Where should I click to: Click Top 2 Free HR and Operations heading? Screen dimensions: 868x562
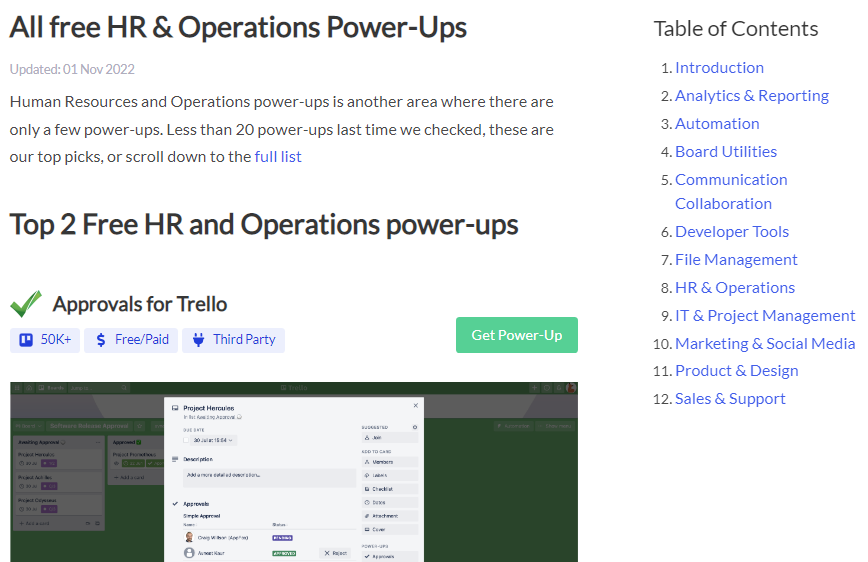tap(264, 225)
